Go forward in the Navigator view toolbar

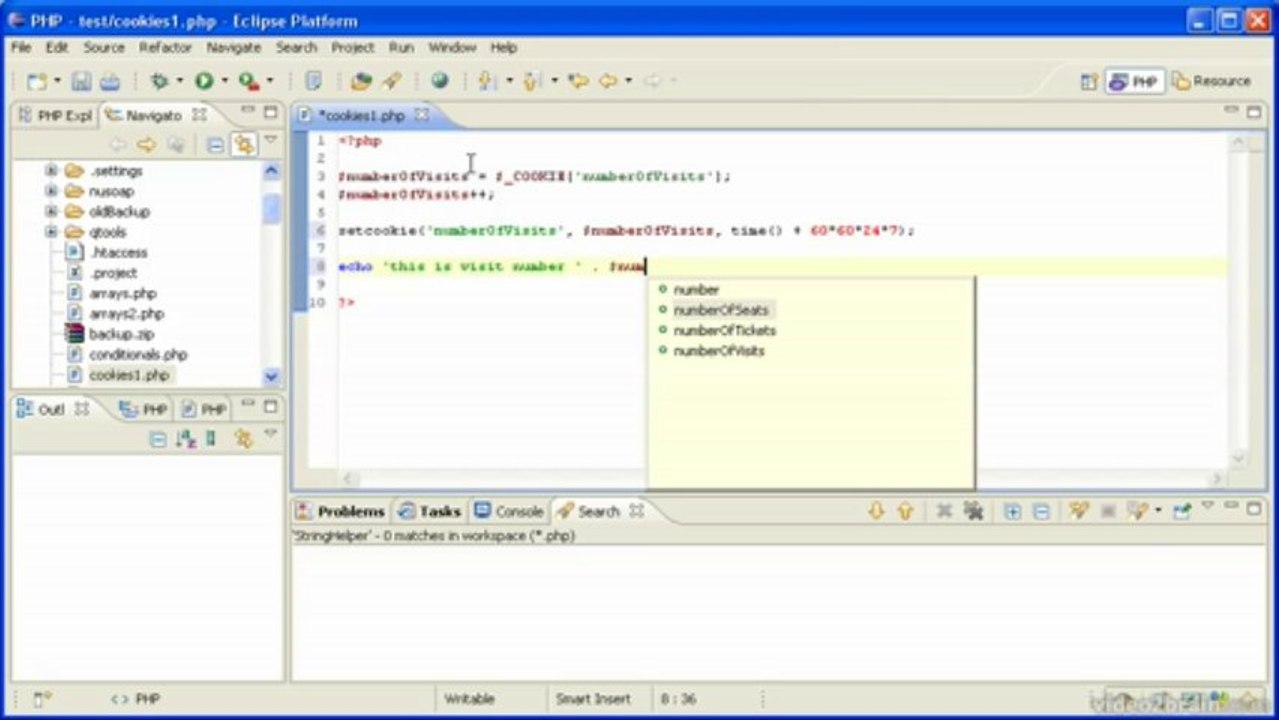pos(146,145)
